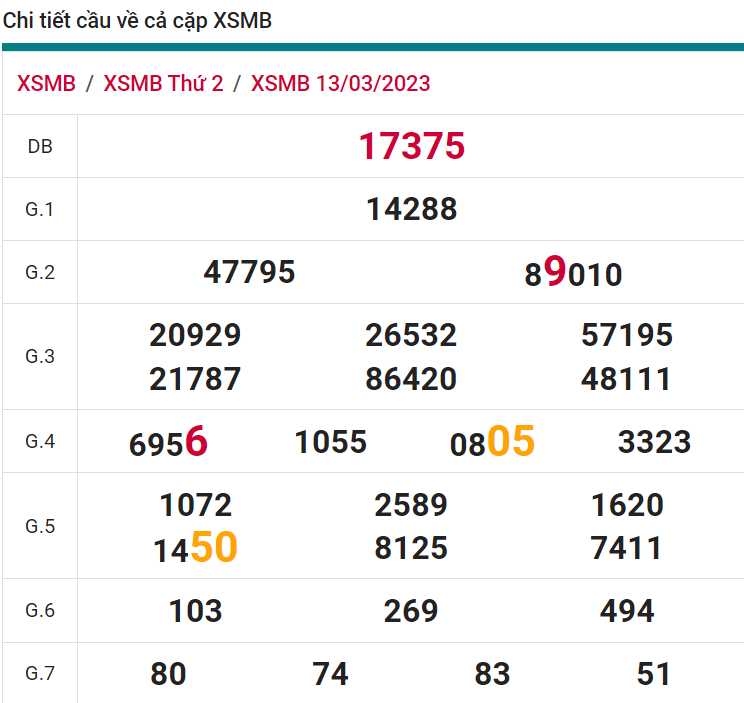Viewport: 744px width, 703px height.
Task: Select the G.3 number 26532
Action: pyautogui.click(x=411, y=335)
